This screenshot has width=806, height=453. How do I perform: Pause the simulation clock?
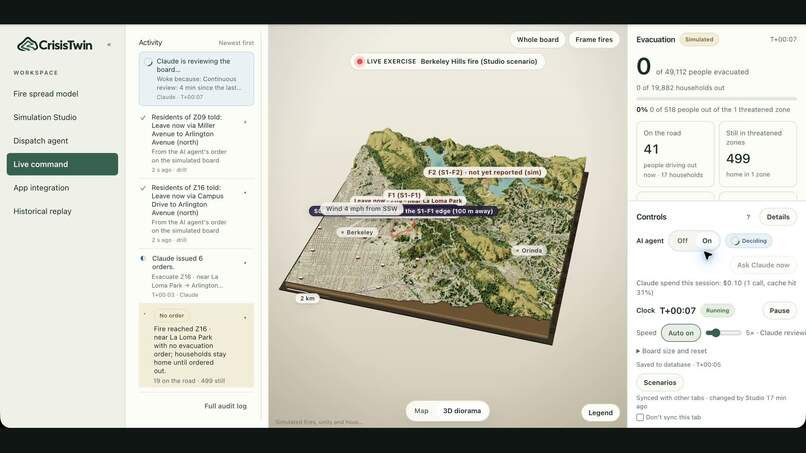[779, 311]
